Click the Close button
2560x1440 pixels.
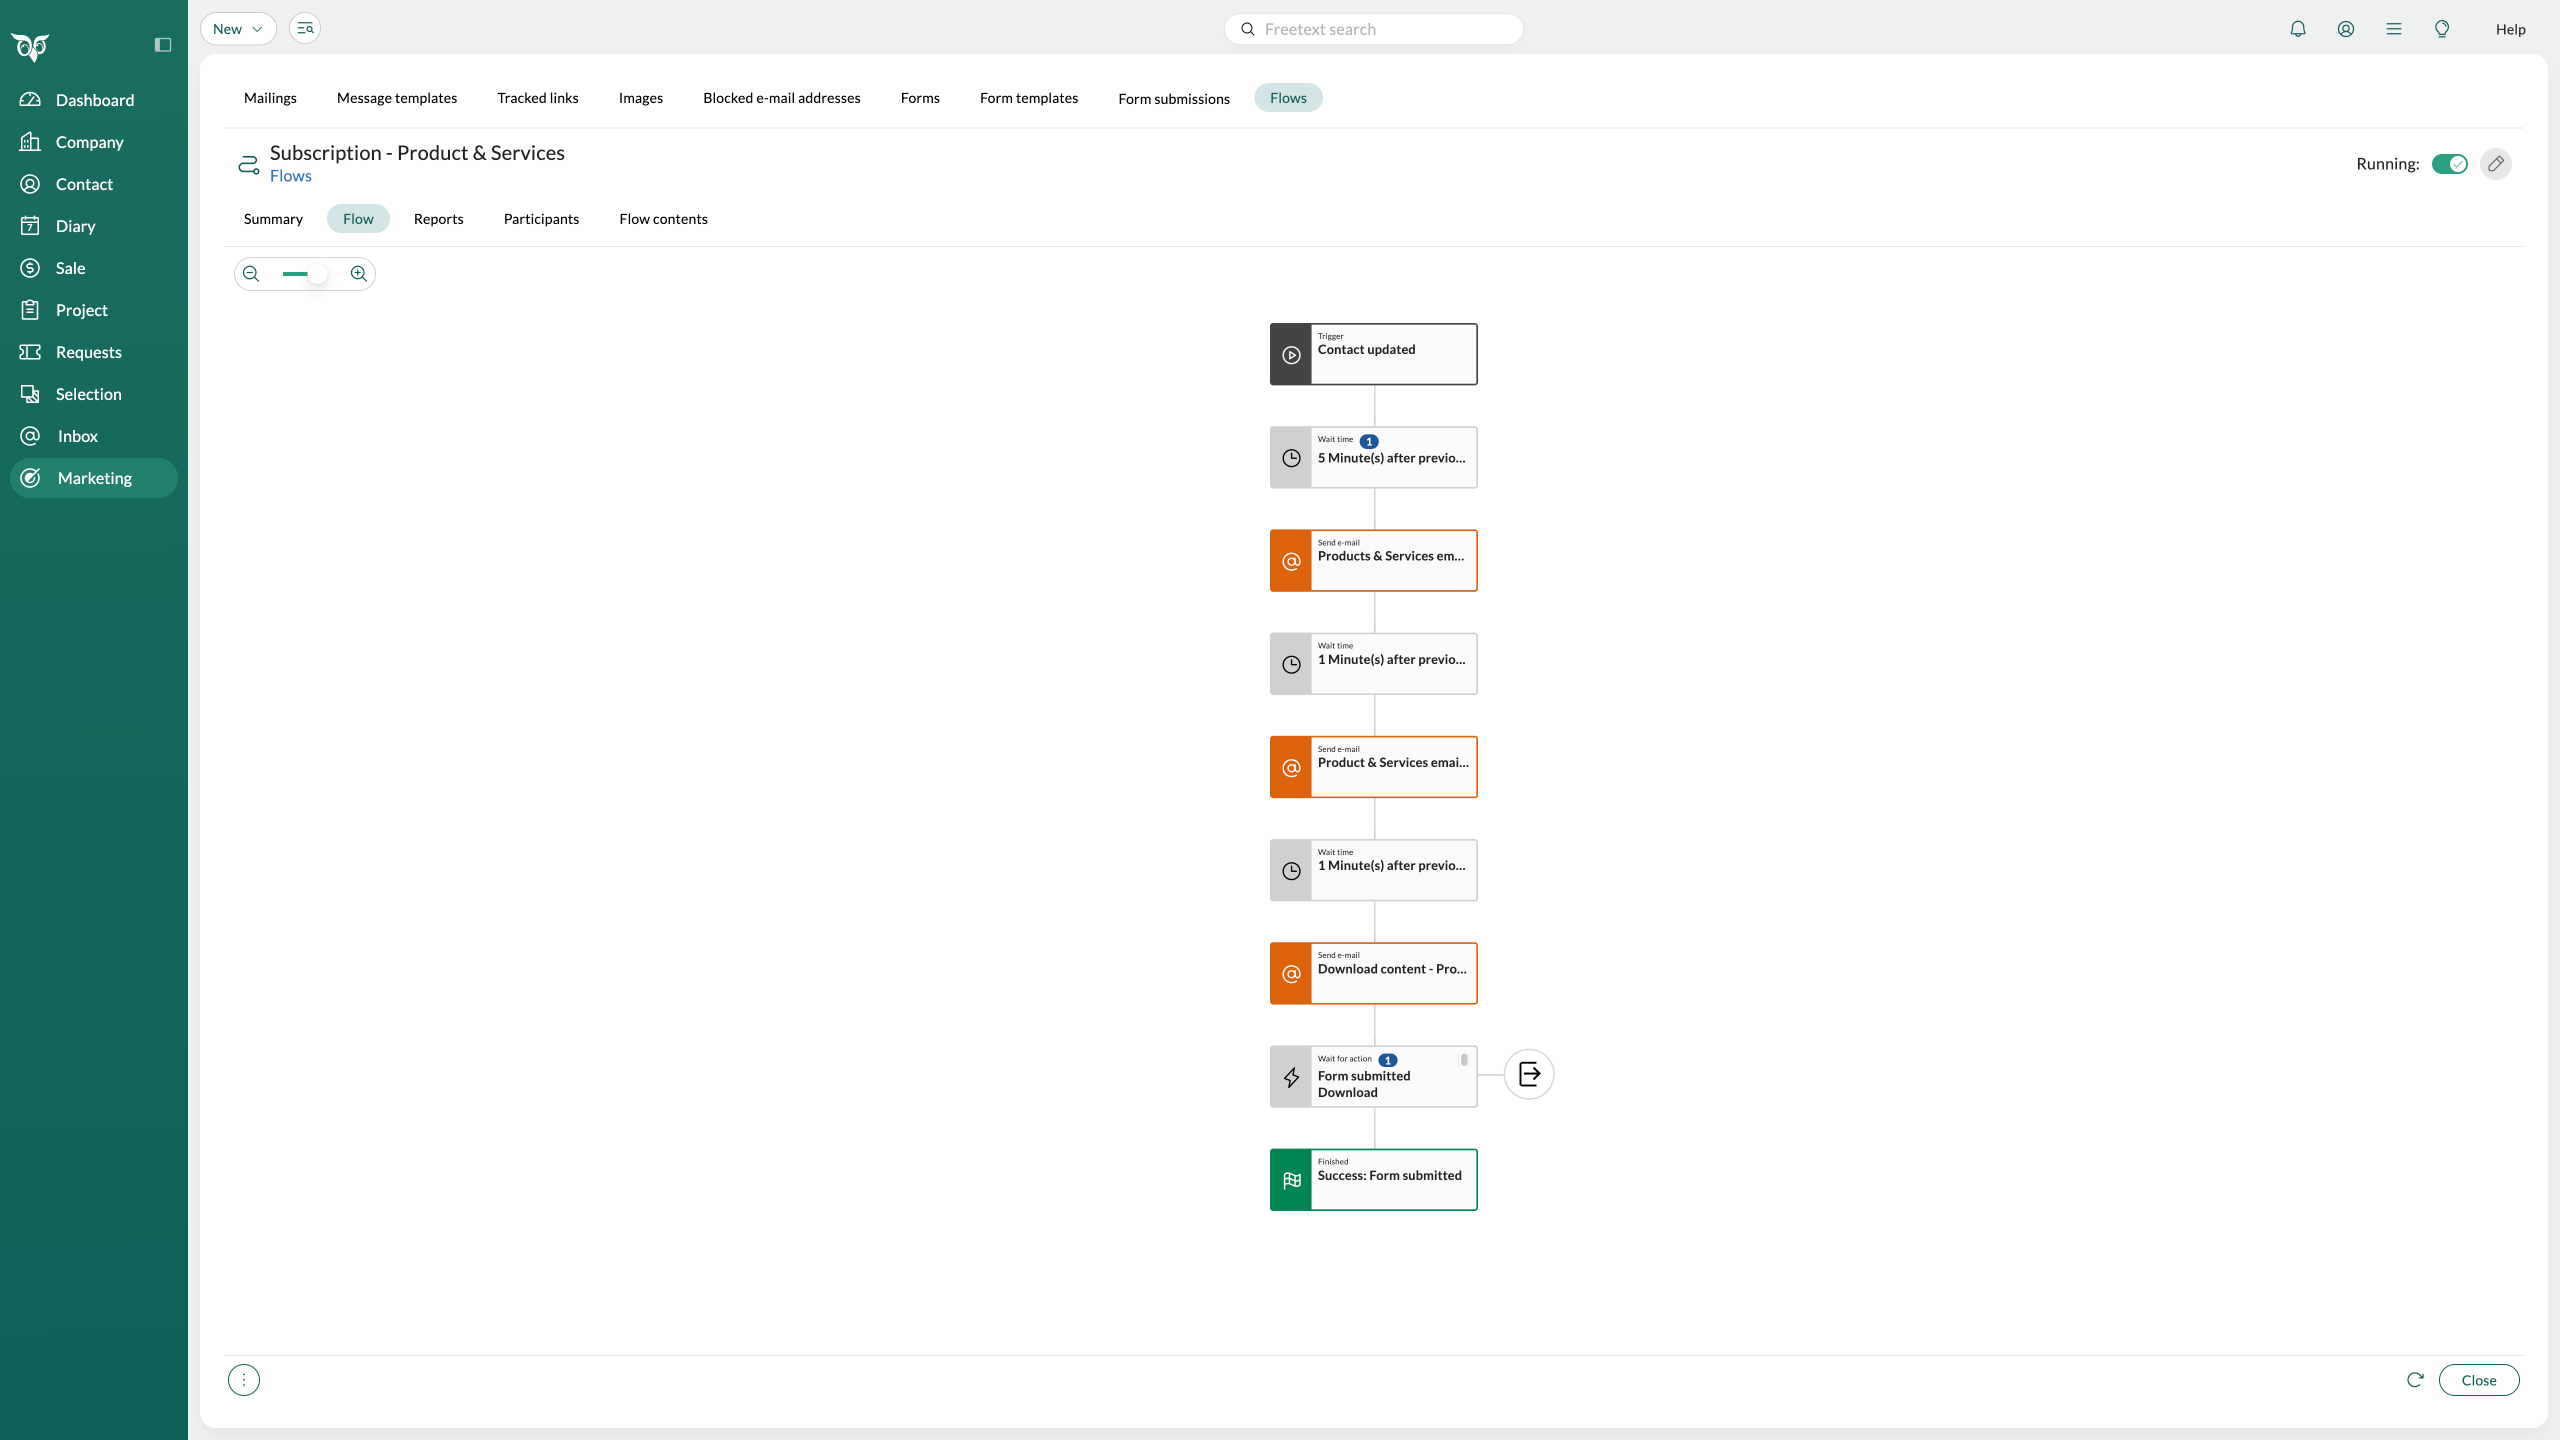coord(2479,1380)
